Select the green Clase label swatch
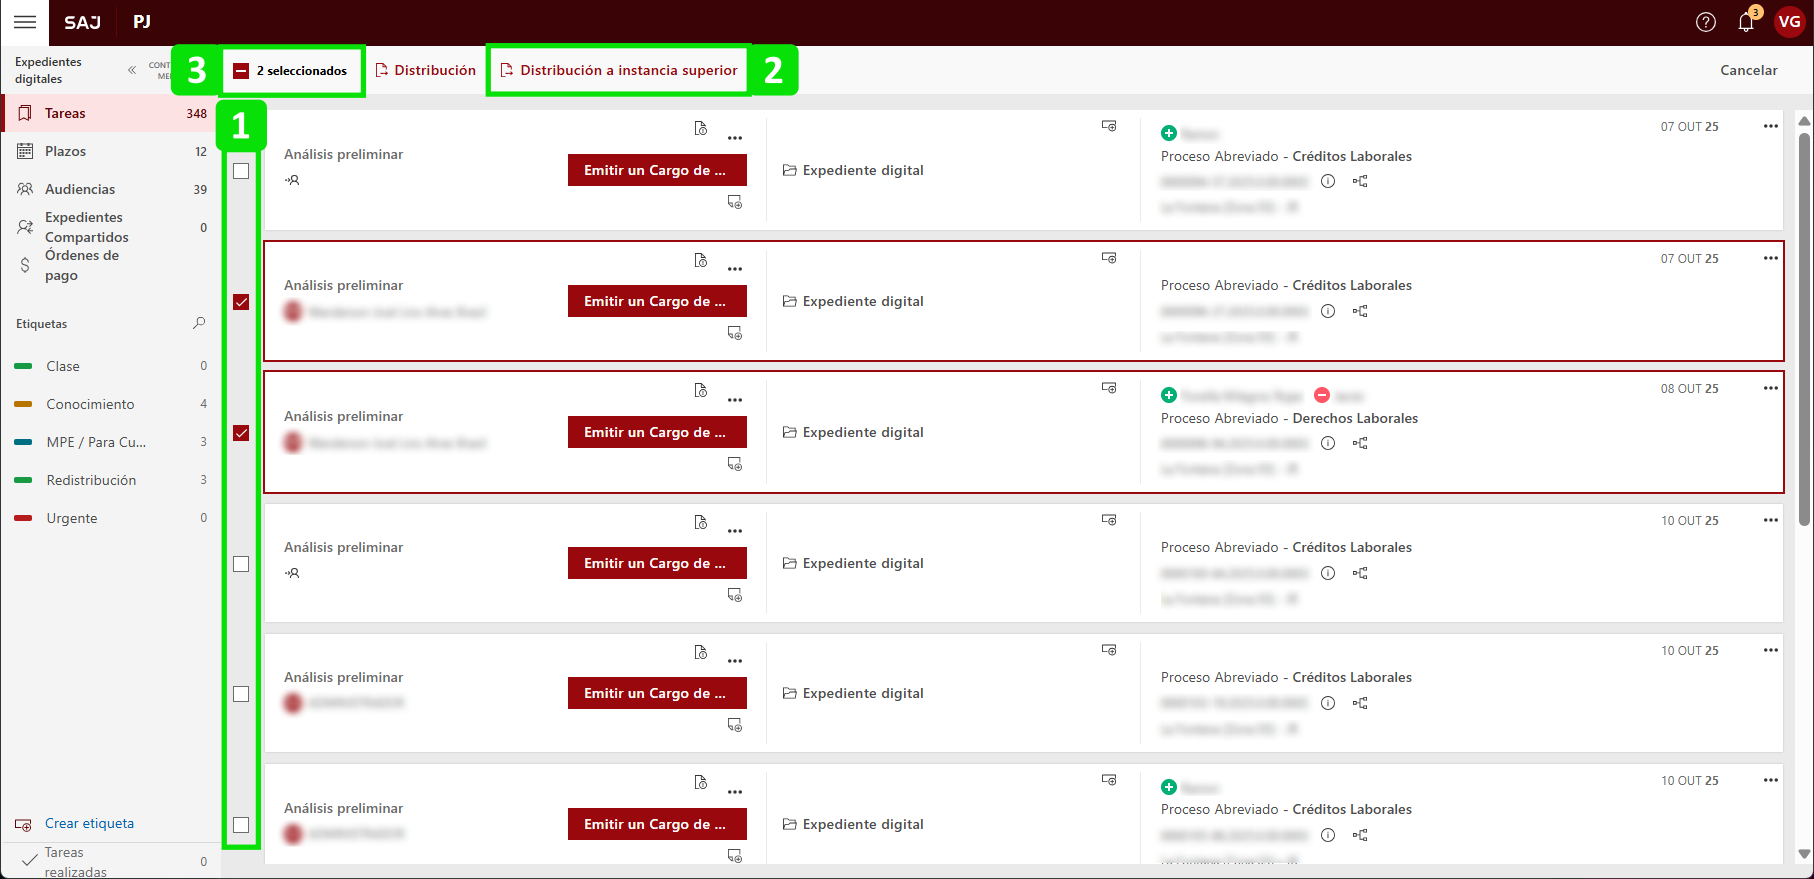 23,366
